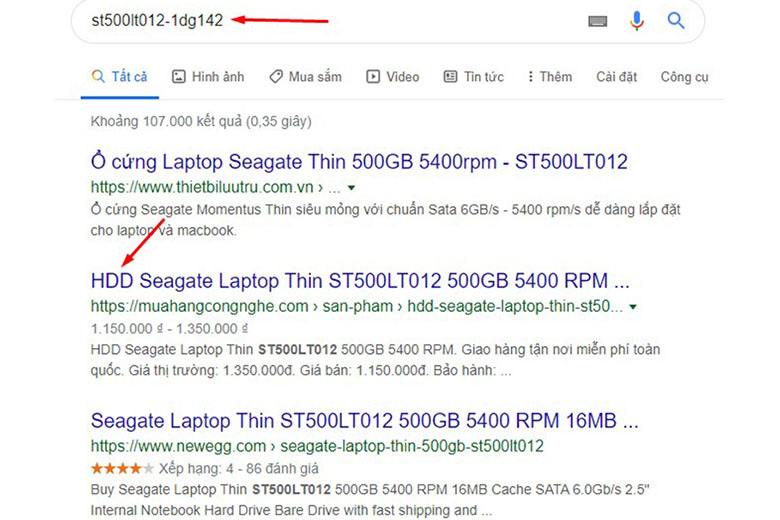Image resolution: width=780 pixels, height=520 pixels.
Task: Activate voice search microphone icon
Action: tap(637, 20)
